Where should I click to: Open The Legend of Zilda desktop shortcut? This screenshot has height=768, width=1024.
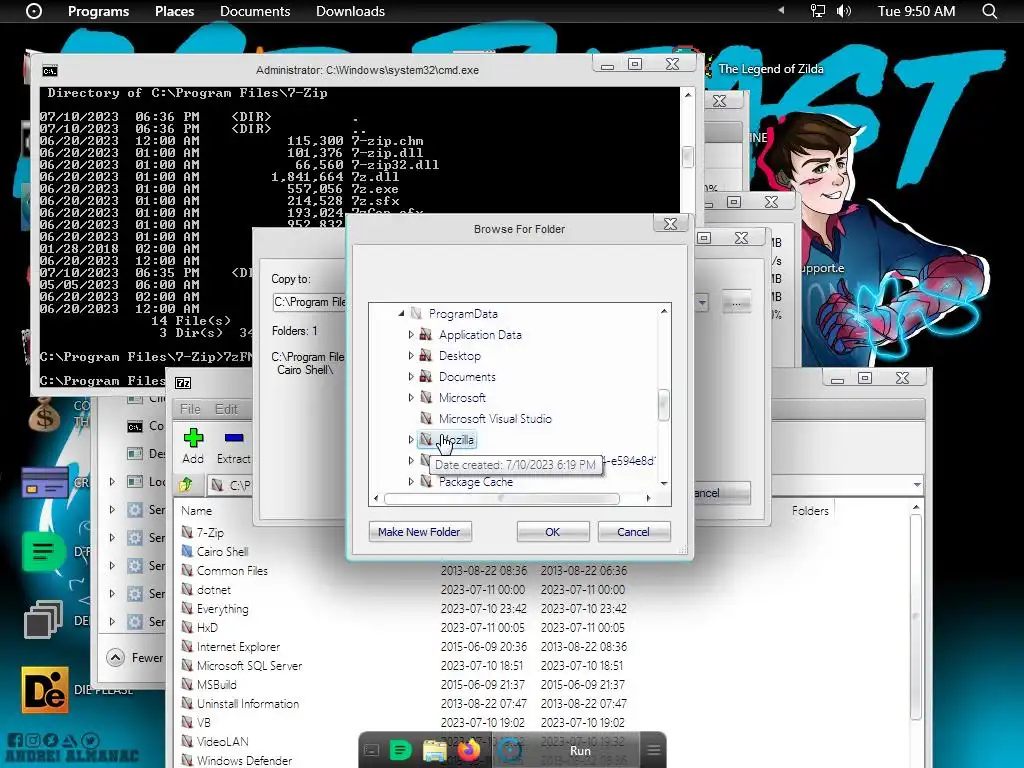point(771,69)
